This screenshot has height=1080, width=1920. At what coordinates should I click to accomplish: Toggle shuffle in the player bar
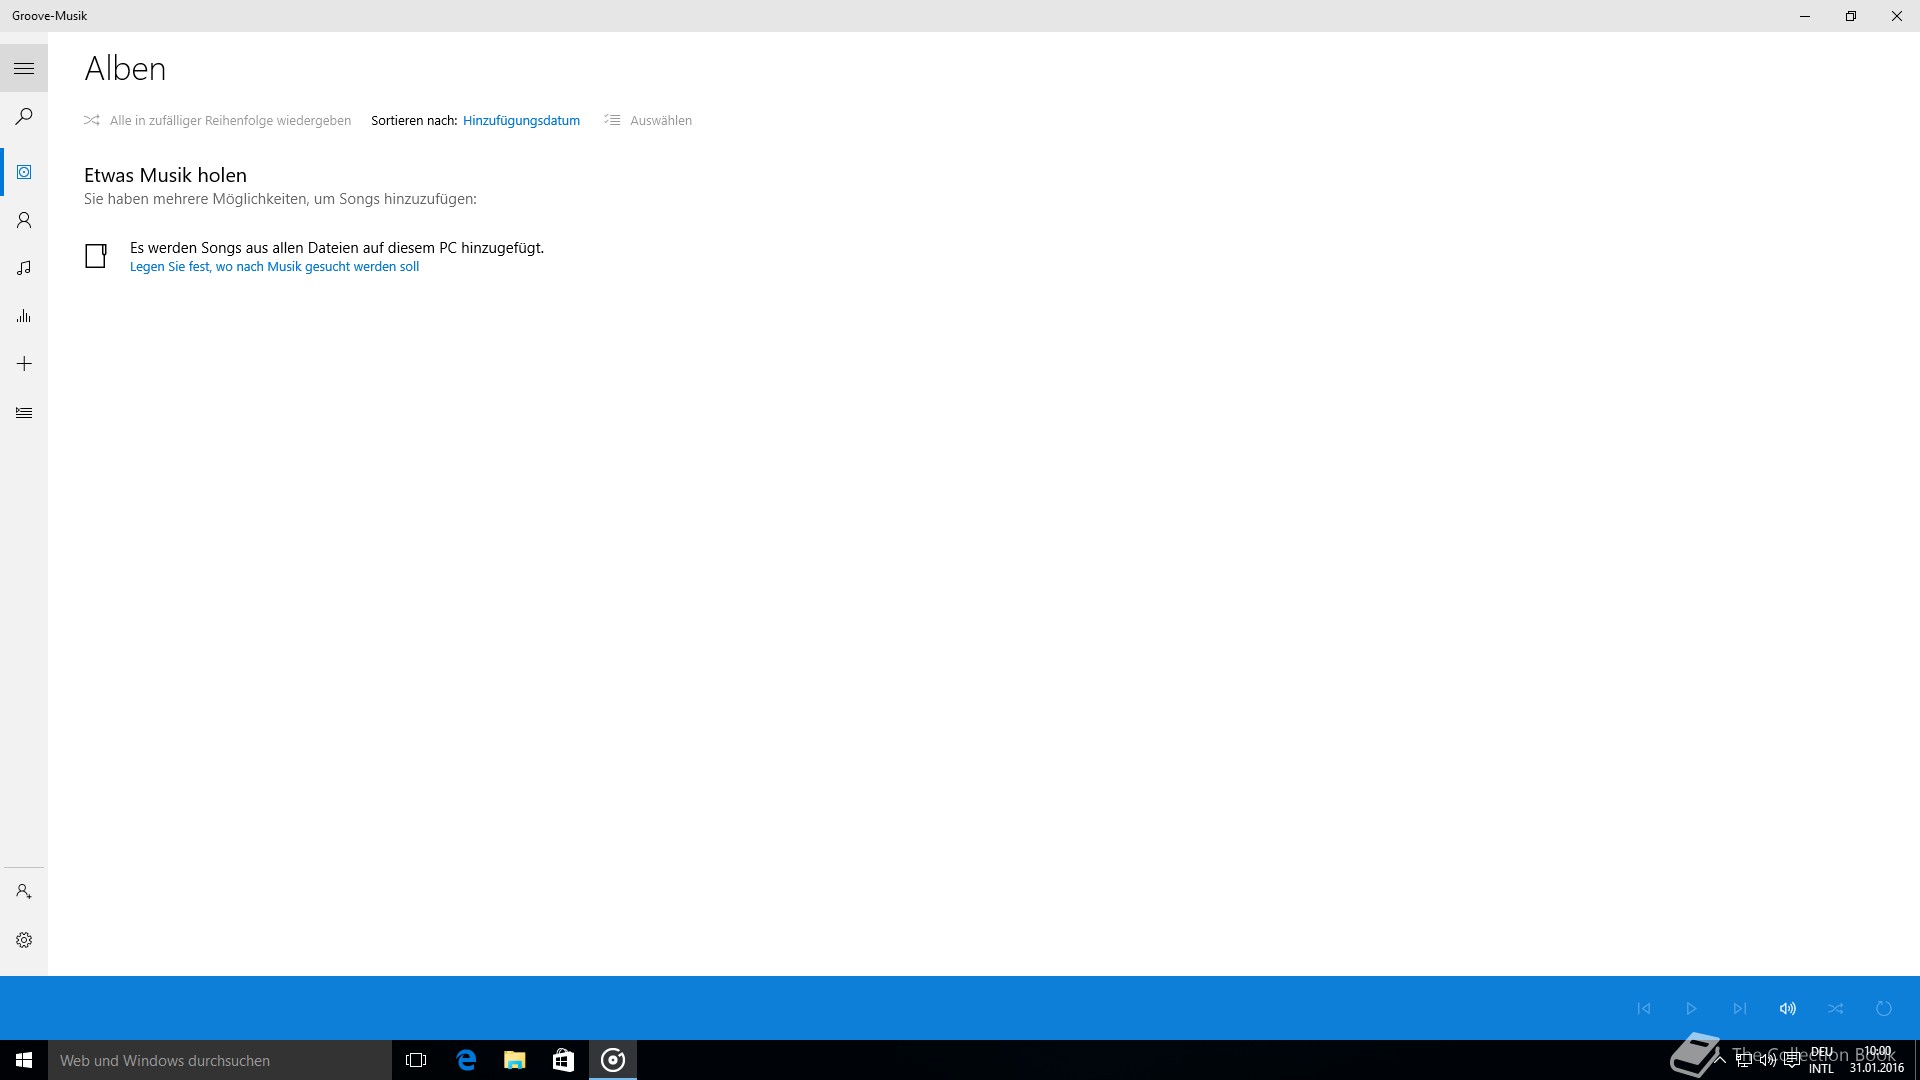tap(1835, 1008)
